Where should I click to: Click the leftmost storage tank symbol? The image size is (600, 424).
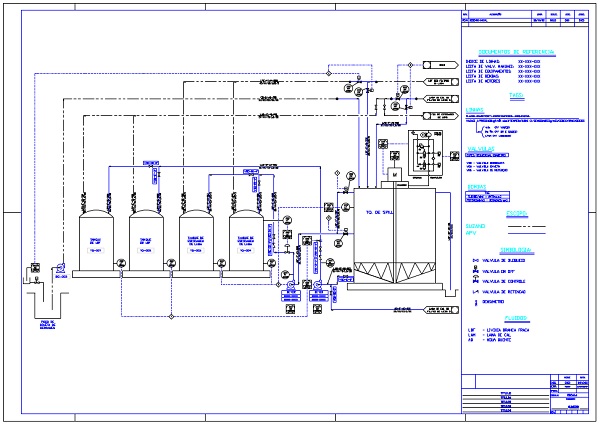[96, 242]
